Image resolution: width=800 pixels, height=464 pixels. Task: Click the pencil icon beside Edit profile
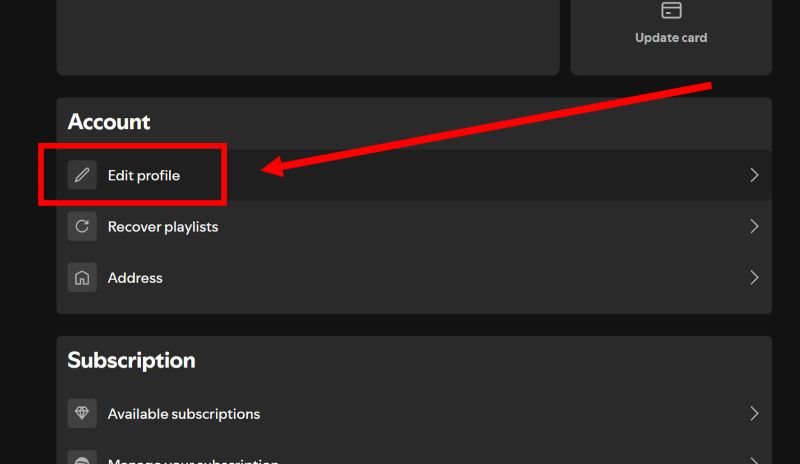click(82, 175)
